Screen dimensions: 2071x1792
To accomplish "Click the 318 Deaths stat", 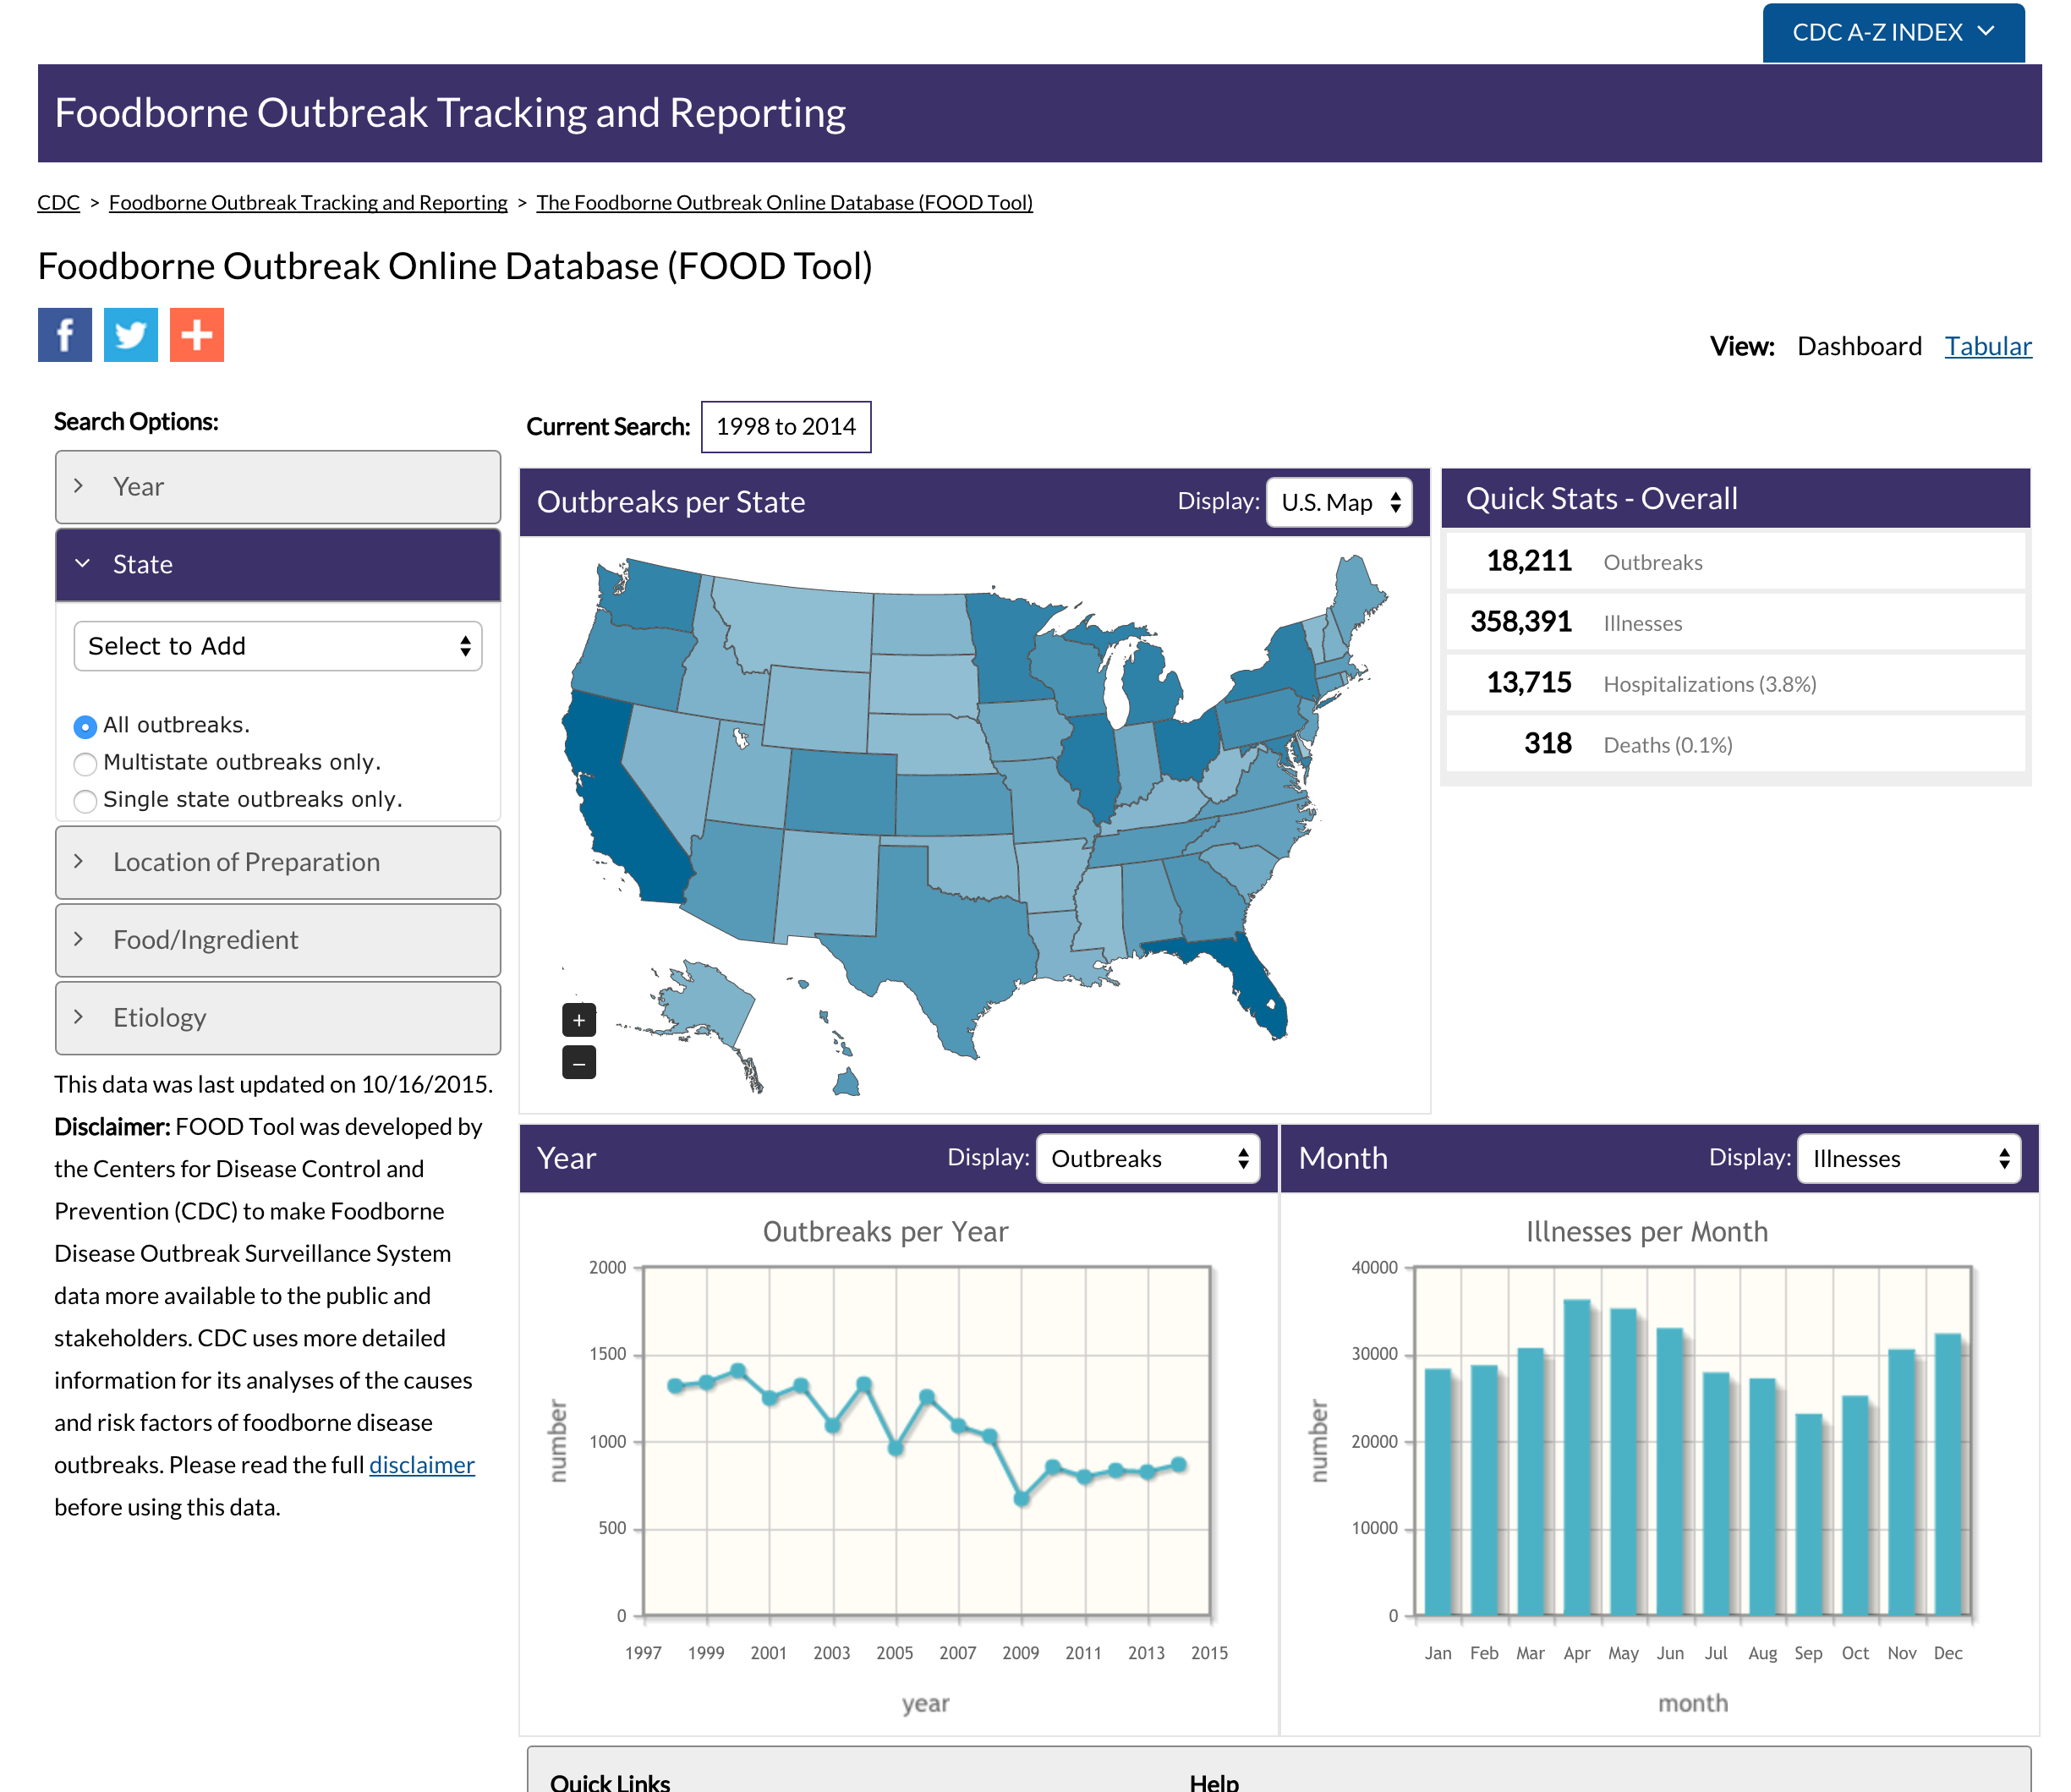I will click(x=1736, y=744).
